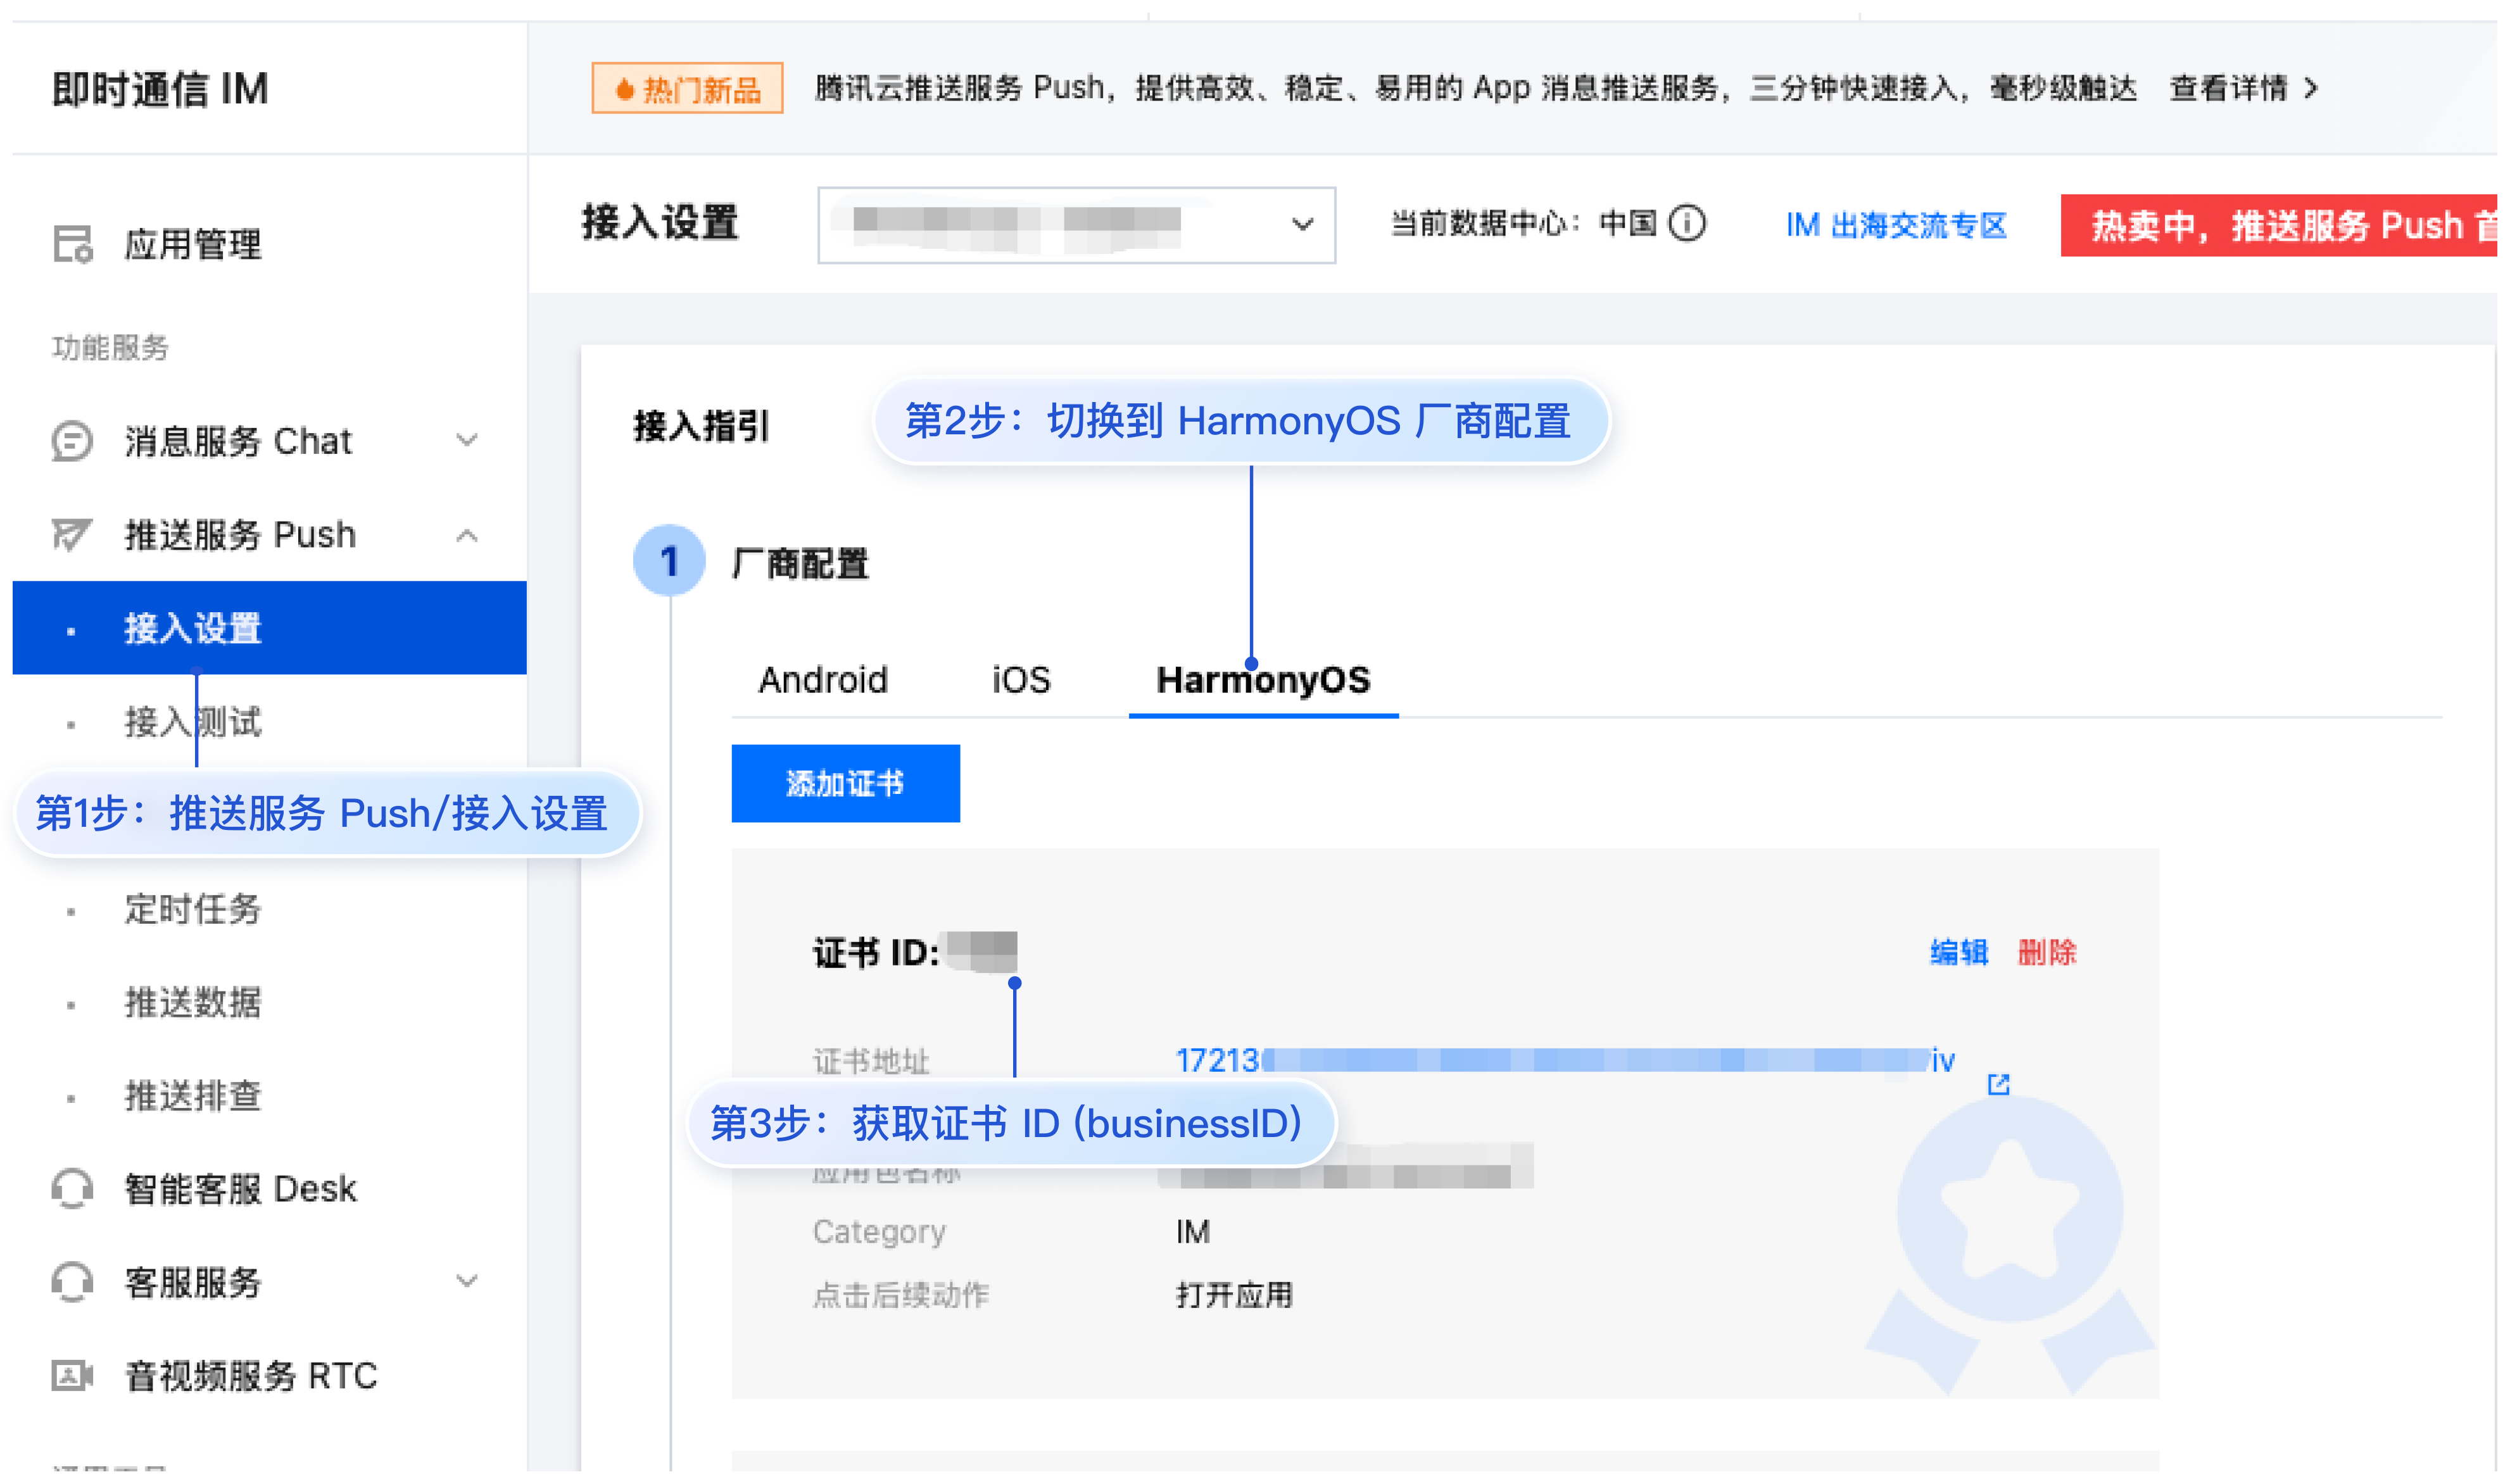
Task: Click the 添加证书 button
Action: click(845, 783)
